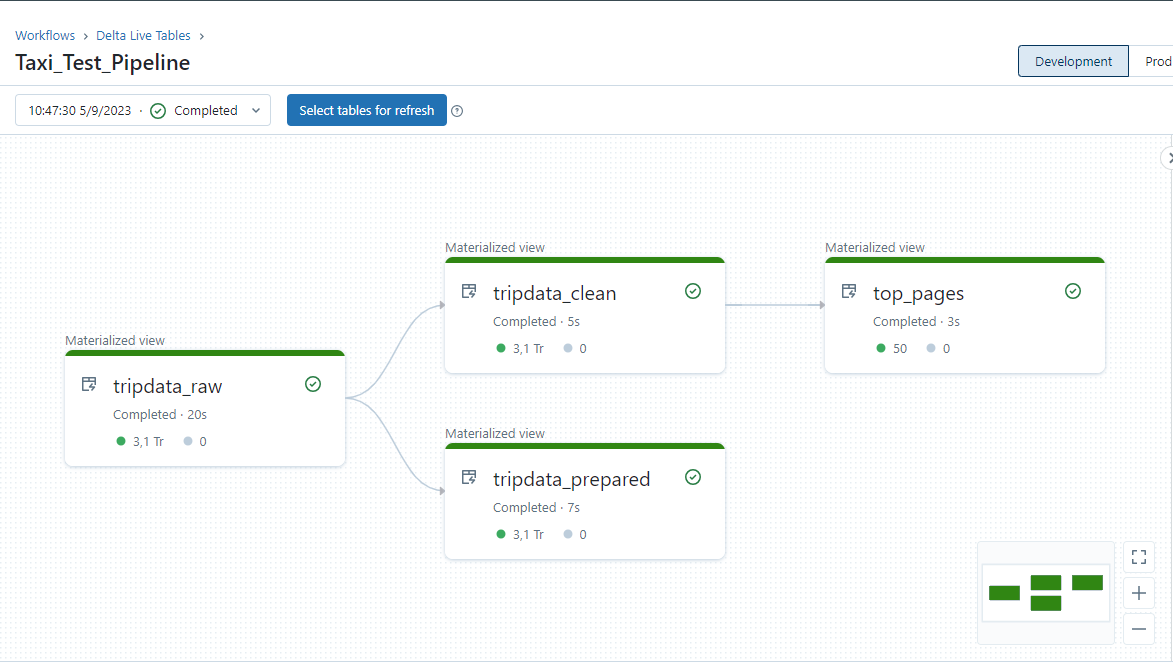The image size is (1173, 662).
Task: Click Select tables for refresh button
Action: [x=367, y=110]
